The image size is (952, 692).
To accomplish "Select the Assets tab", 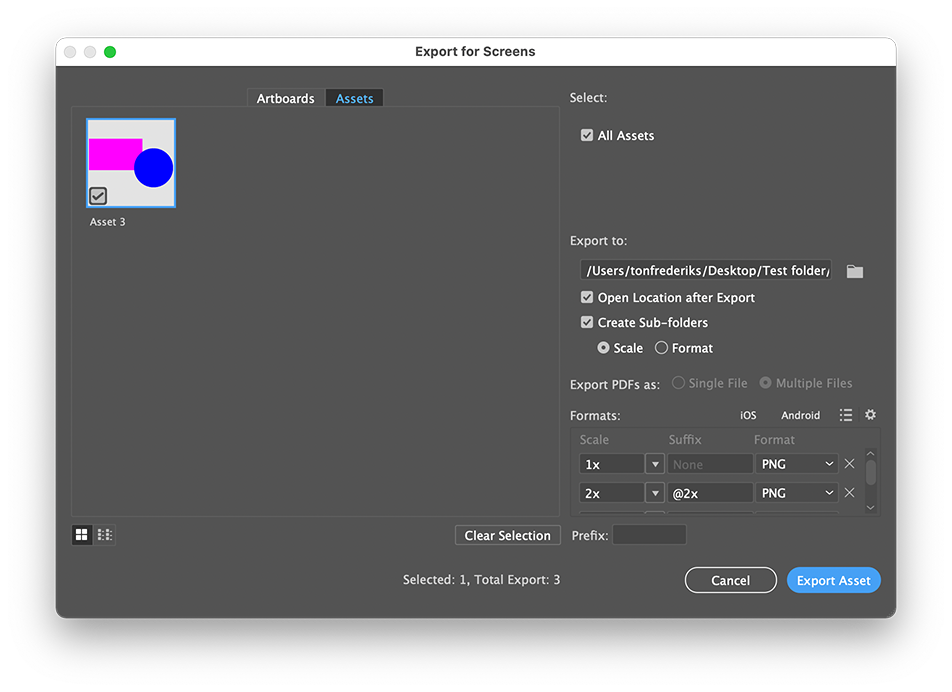I will (x=354, y=97).
